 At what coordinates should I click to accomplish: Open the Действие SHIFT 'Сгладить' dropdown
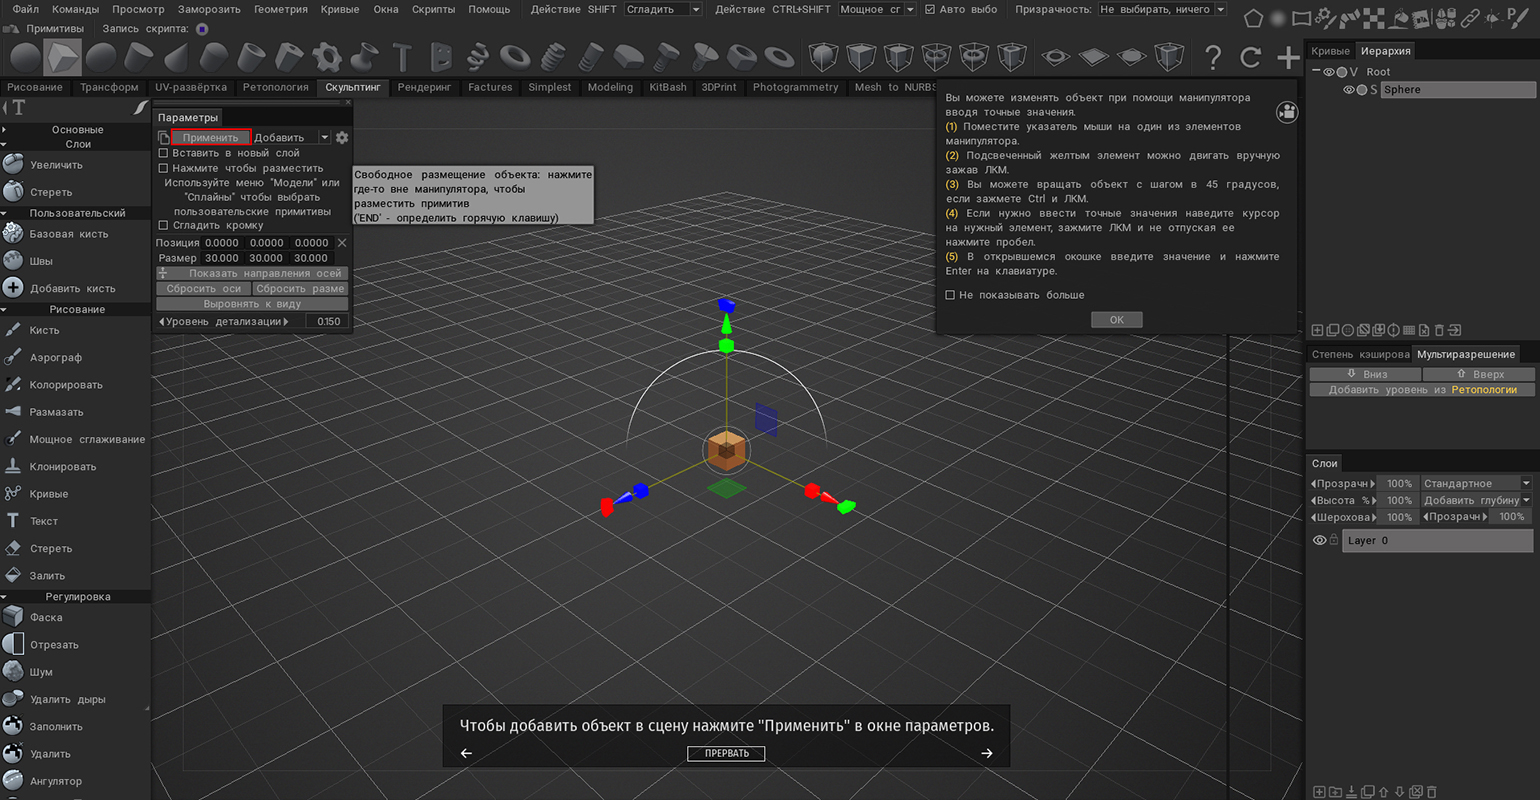click(663, 9)
